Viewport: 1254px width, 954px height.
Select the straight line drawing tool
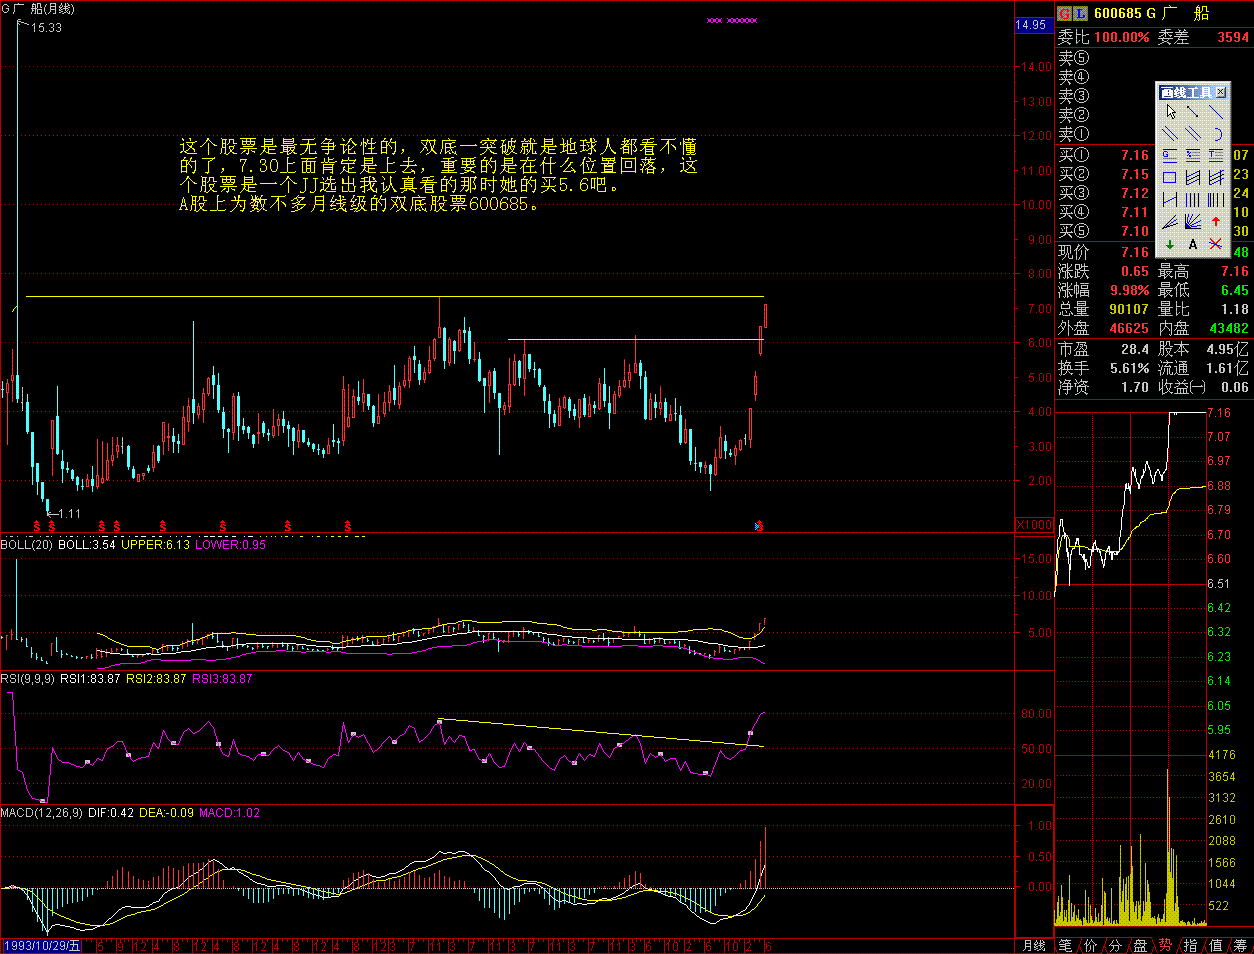point(1216,111)
